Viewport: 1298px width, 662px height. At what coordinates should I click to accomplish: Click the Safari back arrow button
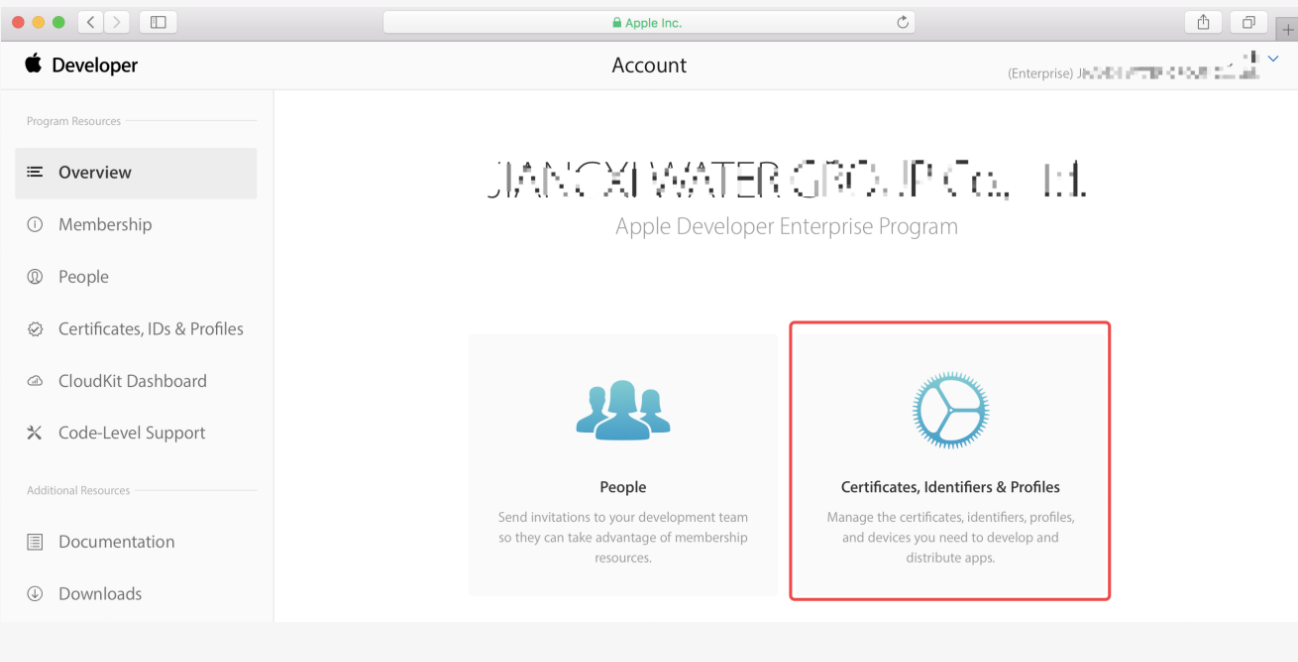tap(91, 22)
